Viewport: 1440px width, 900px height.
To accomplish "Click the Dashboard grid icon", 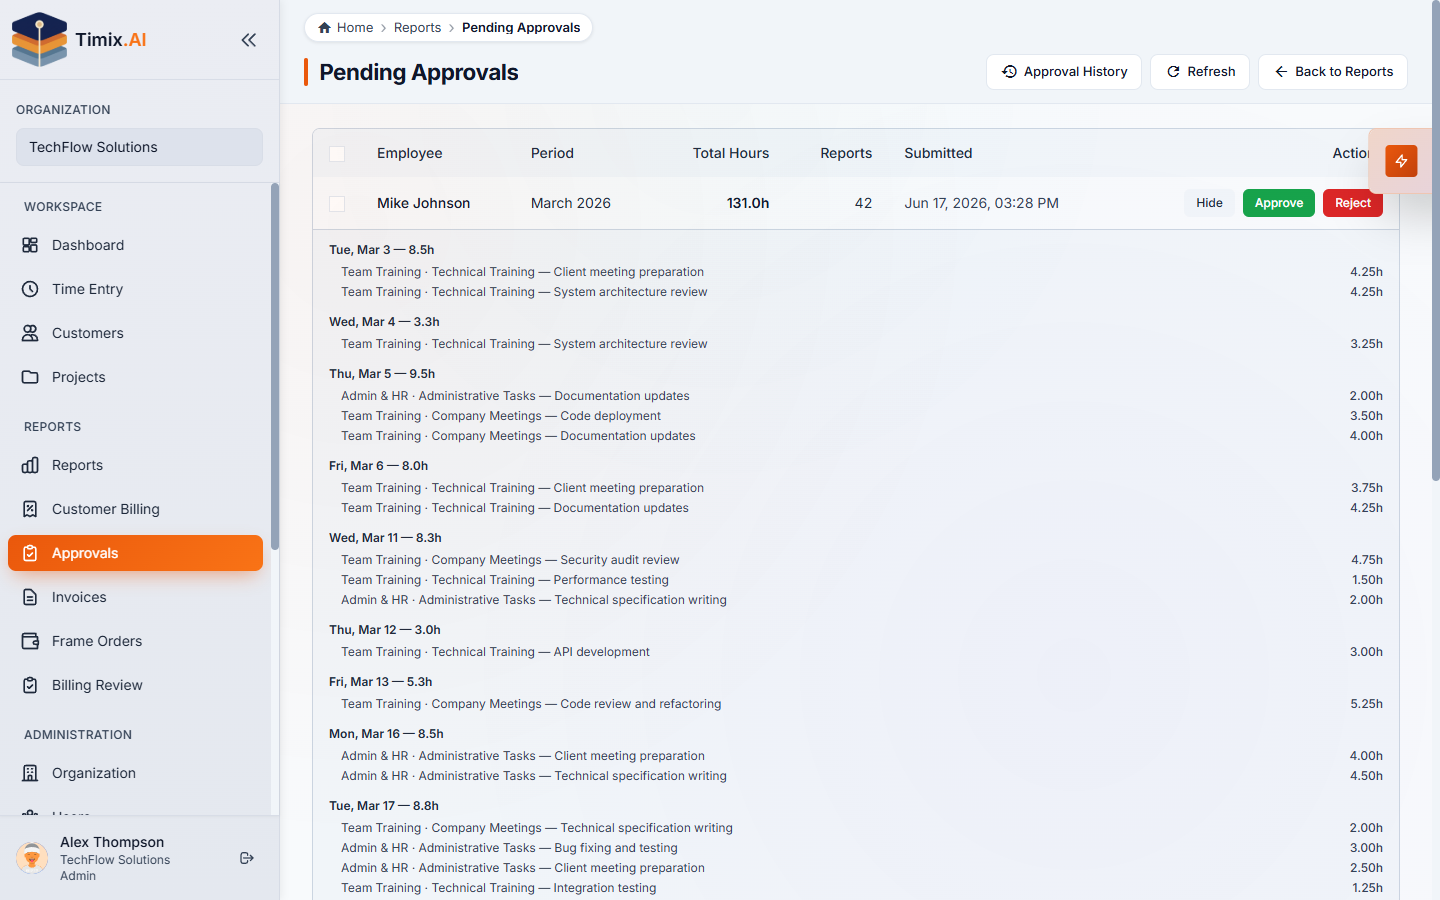I will click(x=30, y=245).
